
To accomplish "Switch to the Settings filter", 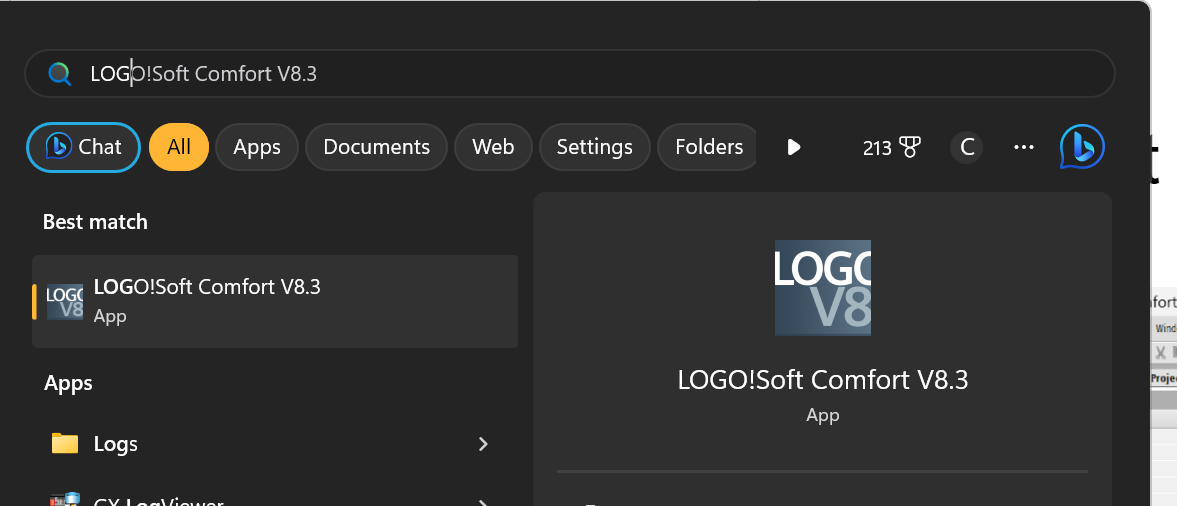I will (595, 147).
